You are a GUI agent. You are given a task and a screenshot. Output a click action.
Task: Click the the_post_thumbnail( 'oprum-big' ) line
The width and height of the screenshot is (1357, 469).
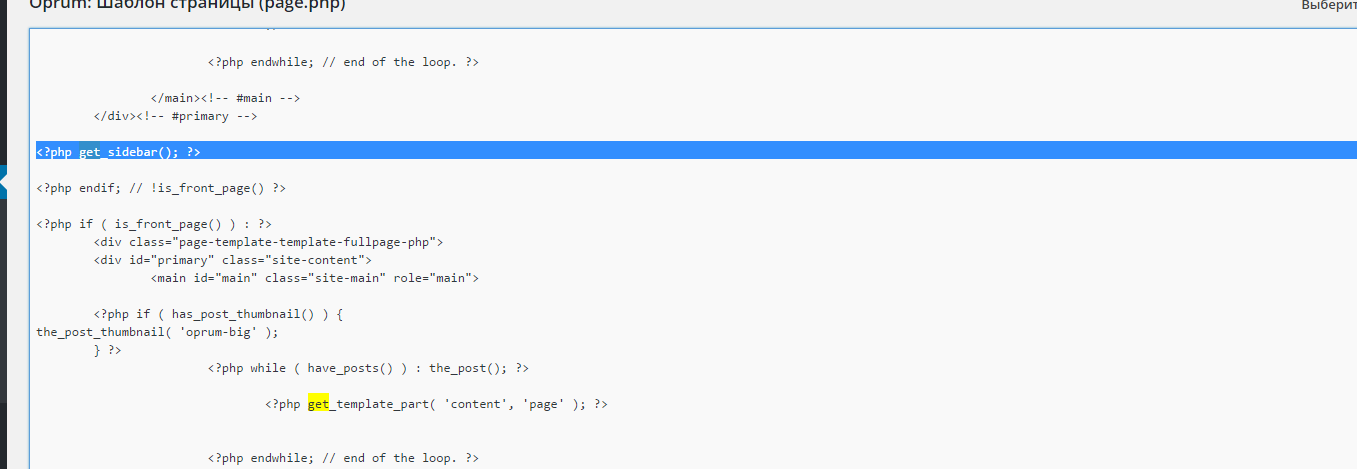pyautogui.click(x=157, y=332)
